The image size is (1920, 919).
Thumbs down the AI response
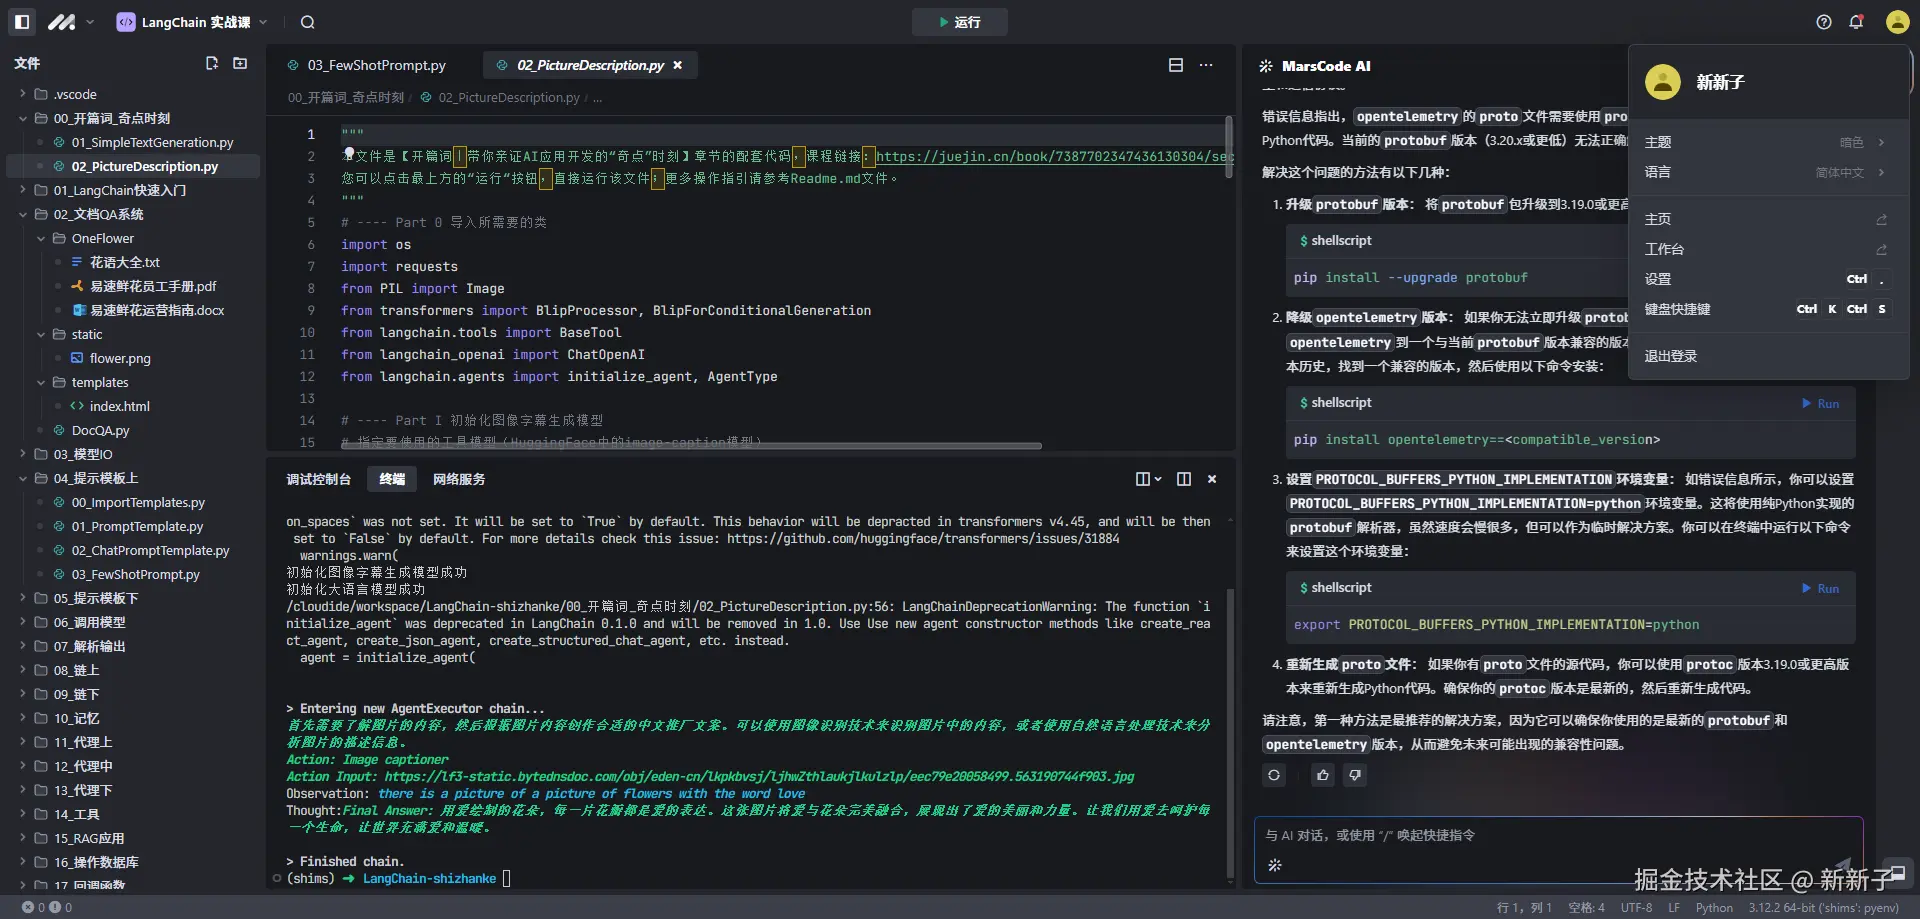(x=1355, y=775)
